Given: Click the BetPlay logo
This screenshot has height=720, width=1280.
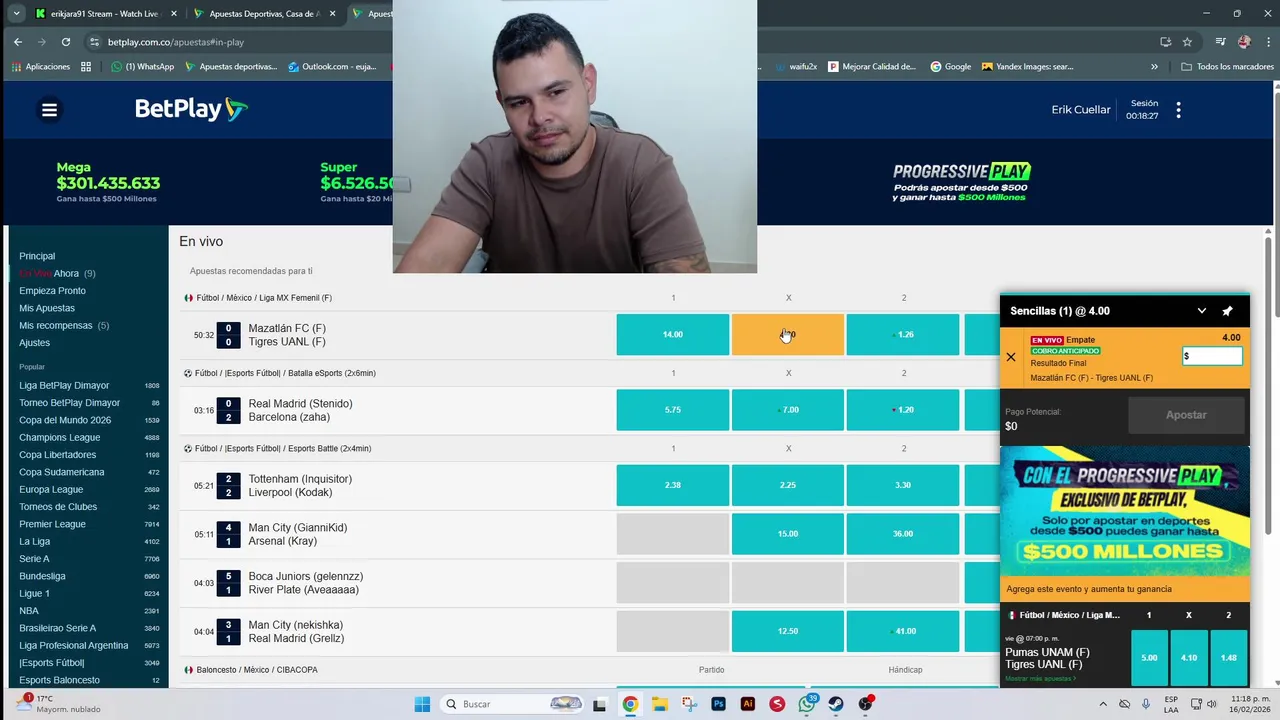Looking at the screenshot, I should click(191, 109).
